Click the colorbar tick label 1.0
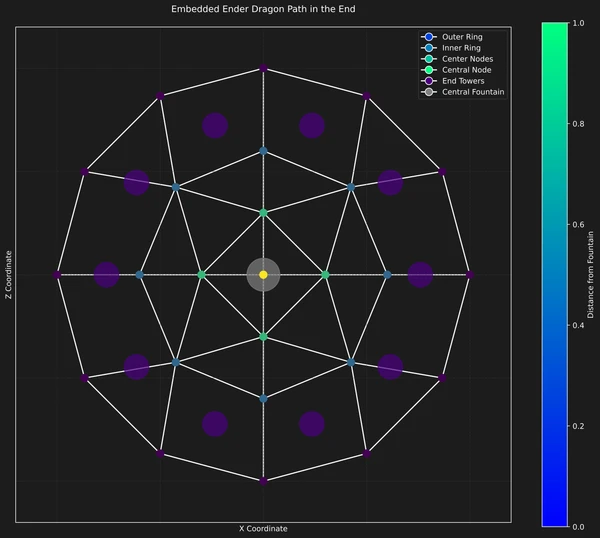This screenshot has width=600, height=538. tap(578, 23)
